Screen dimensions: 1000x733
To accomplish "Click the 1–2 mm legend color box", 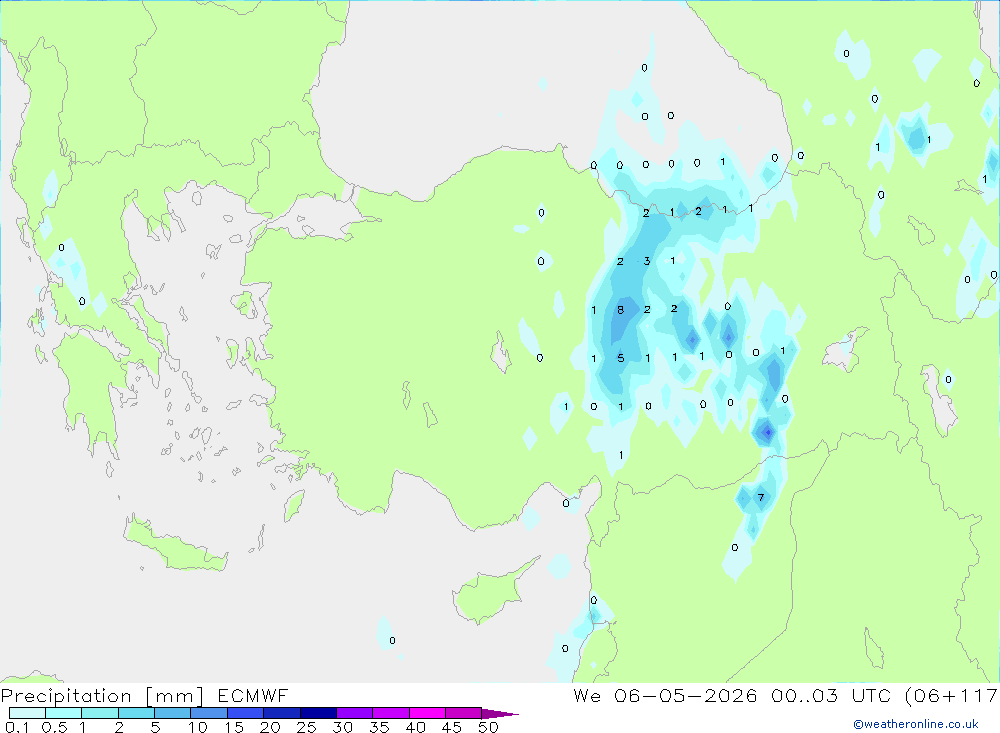I will coord(100,713).
